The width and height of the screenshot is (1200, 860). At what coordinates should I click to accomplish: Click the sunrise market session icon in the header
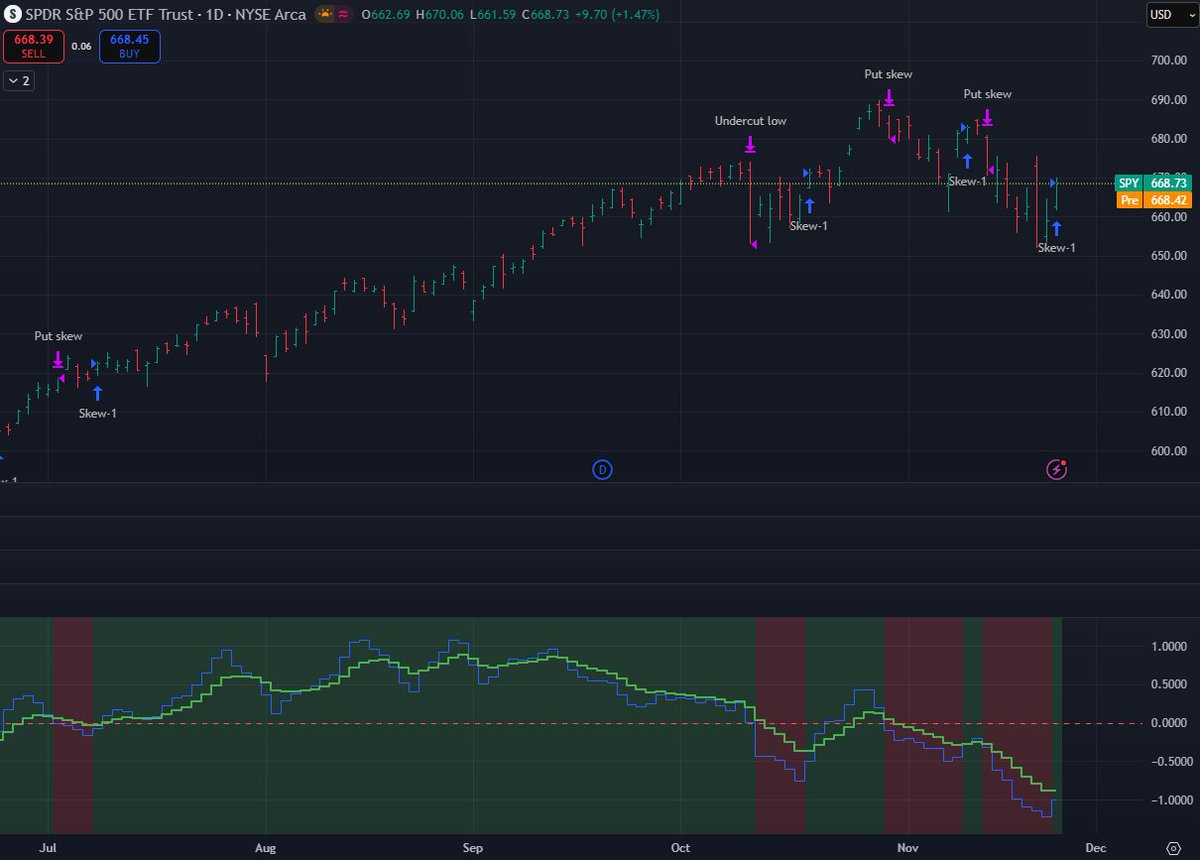(325, 15)
